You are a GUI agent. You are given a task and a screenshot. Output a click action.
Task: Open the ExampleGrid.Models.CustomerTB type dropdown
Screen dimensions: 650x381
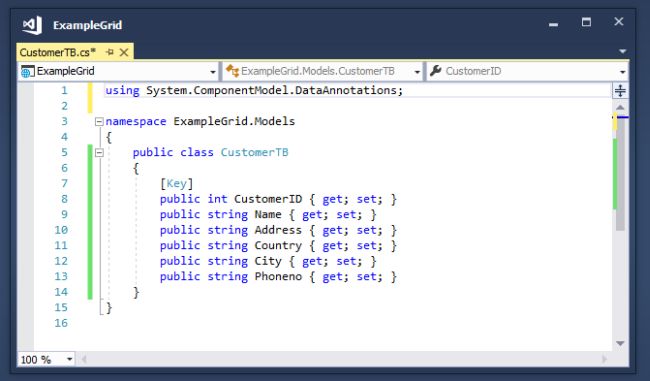coord(417,72)
